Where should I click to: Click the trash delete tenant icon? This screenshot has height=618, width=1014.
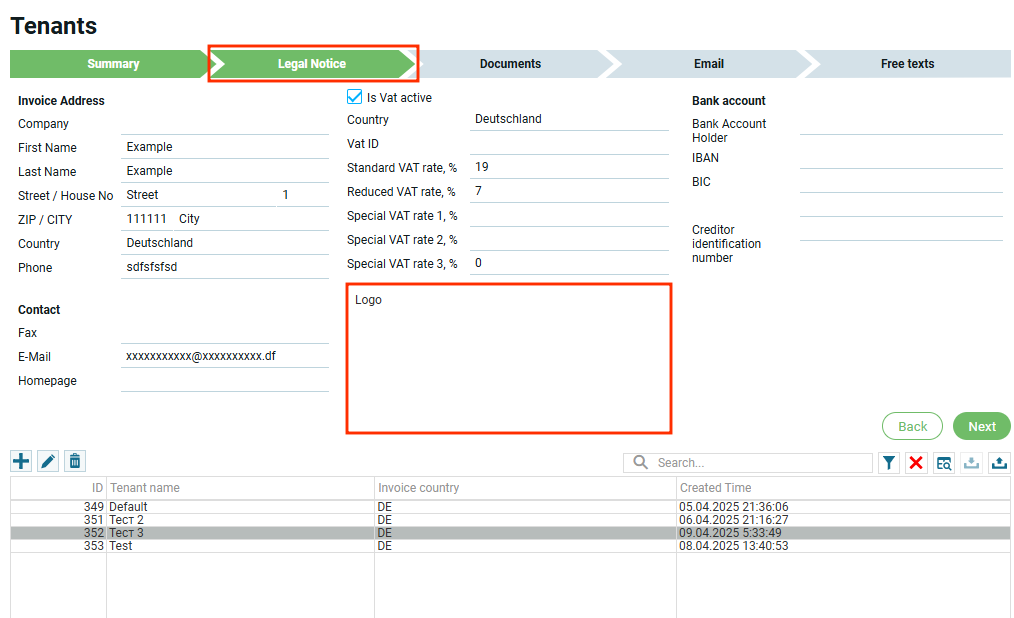[x=75, y=461]
